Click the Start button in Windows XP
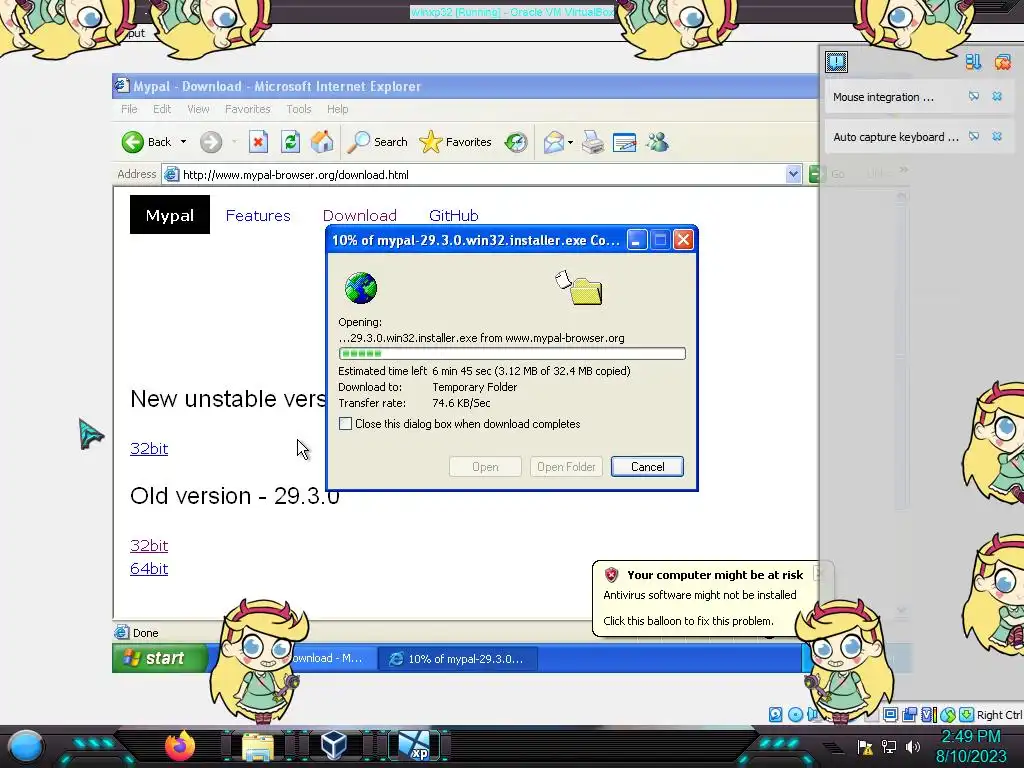This screenshot has height=768, width=1024. tap(160, 658)
